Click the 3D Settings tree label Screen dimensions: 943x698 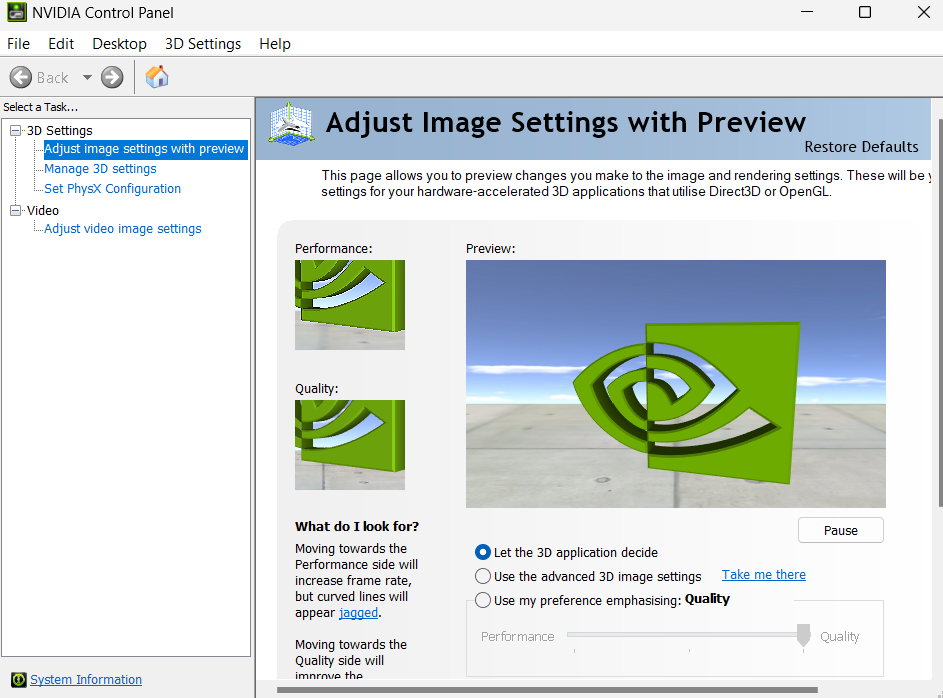pyautogui.click(x=60, y=130)
